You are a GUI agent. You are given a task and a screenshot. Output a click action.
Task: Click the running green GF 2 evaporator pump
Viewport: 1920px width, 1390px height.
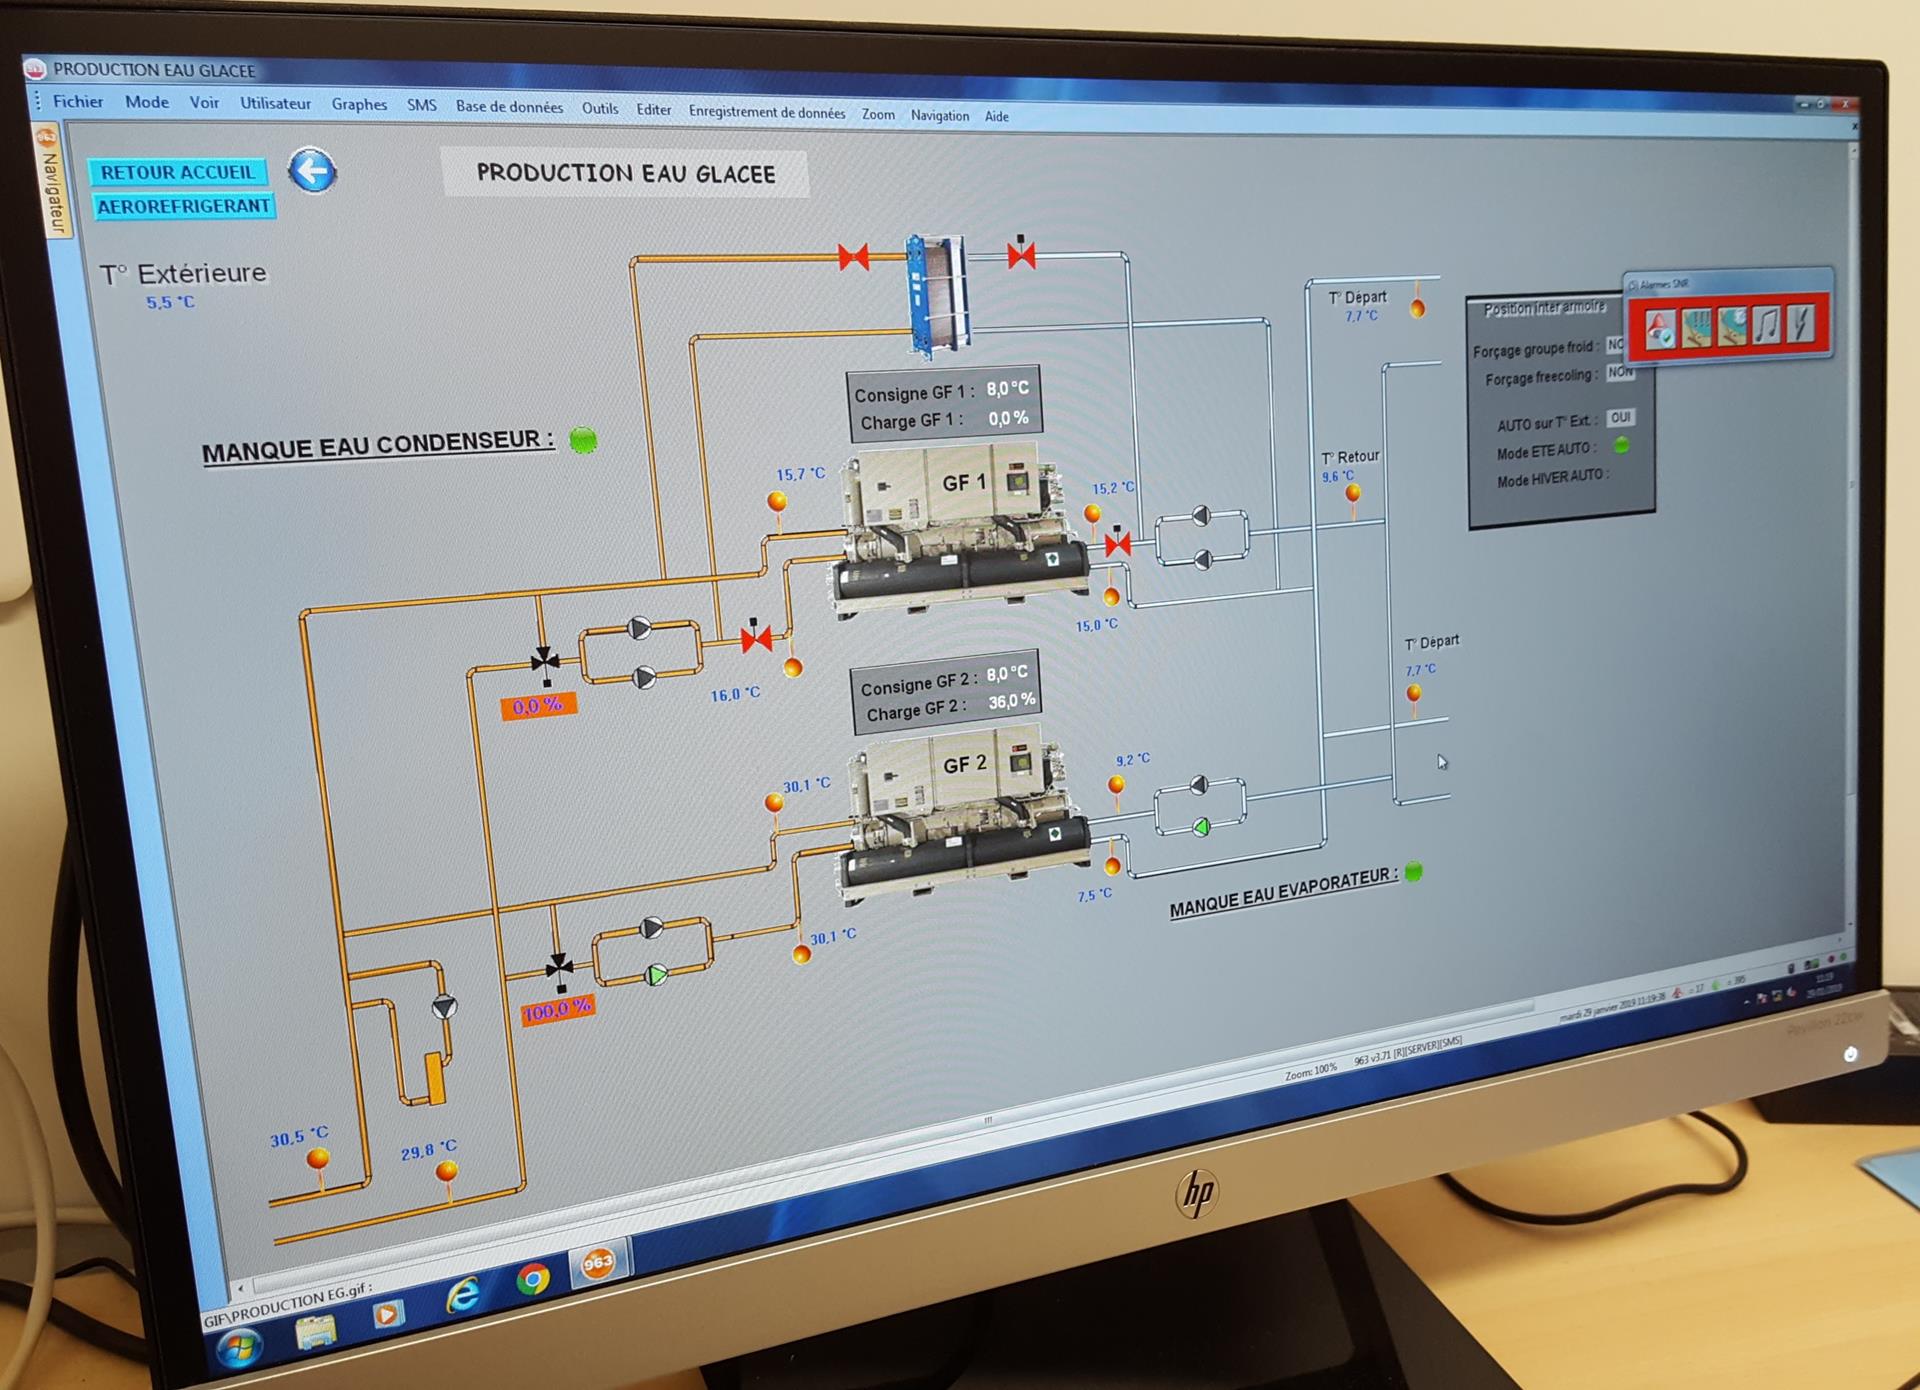(1201, 827)
